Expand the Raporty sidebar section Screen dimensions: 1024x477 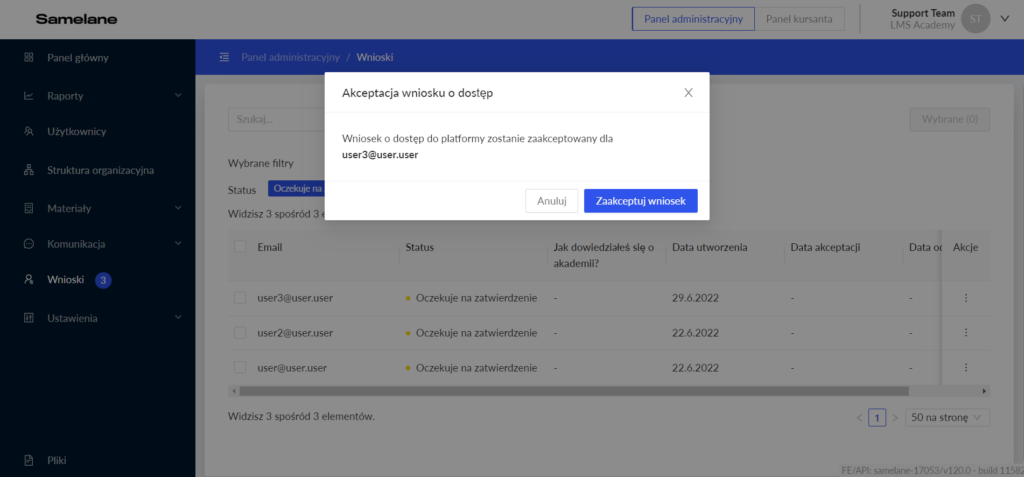tap(177, 96)
